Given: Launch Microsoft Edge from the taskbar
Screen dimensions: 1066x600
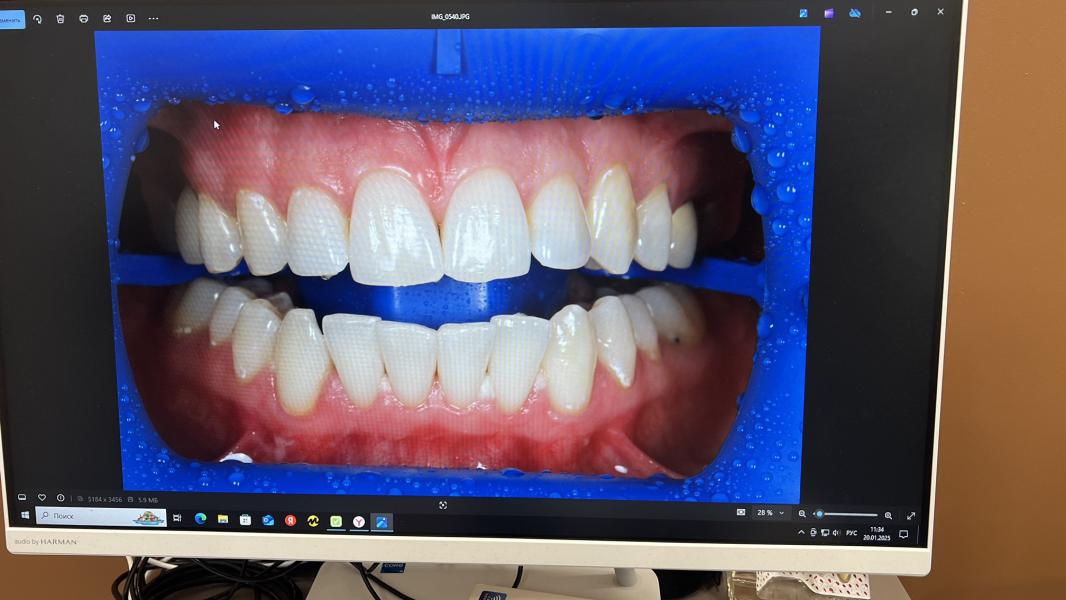Looking at the screenshot, I should click(x=201, y=518).
